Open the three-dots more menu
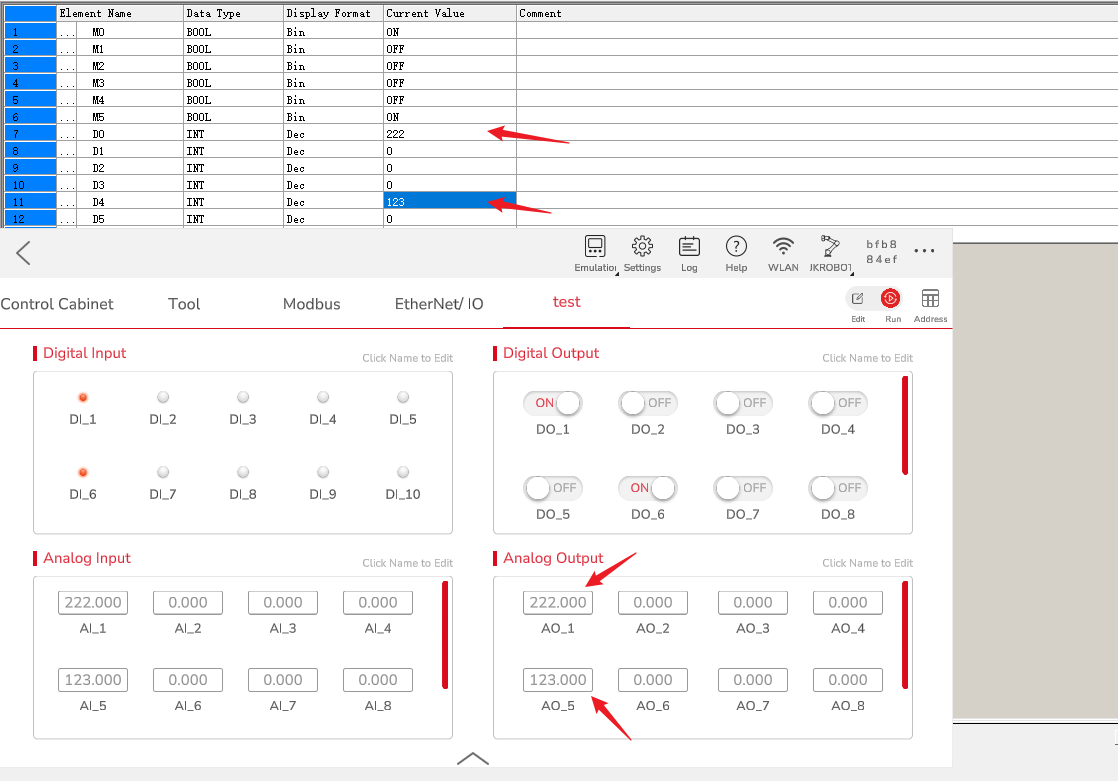 pos(924,251)
